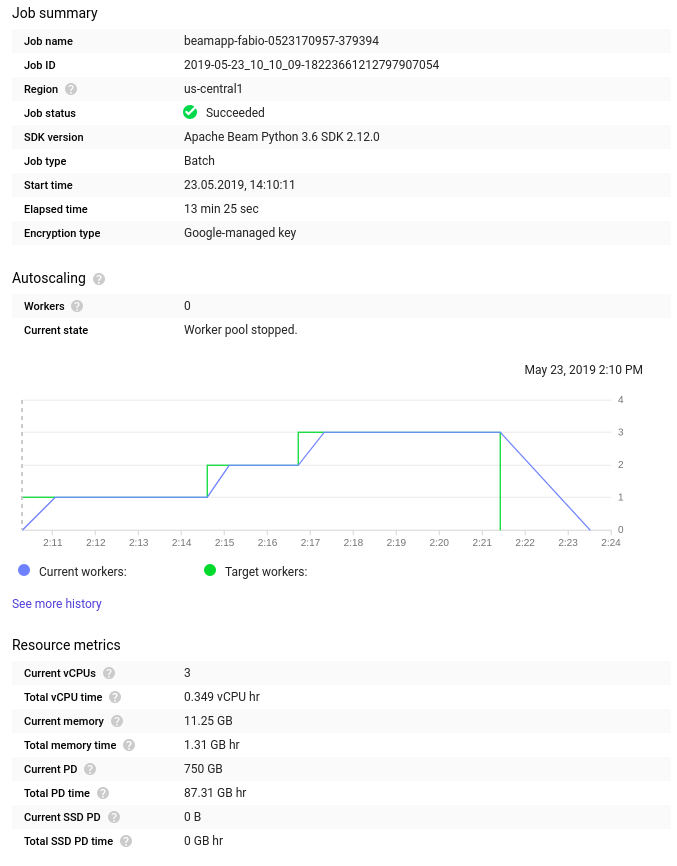
Task: Click the Resource metrics heading
Action: tap(66, 645)
